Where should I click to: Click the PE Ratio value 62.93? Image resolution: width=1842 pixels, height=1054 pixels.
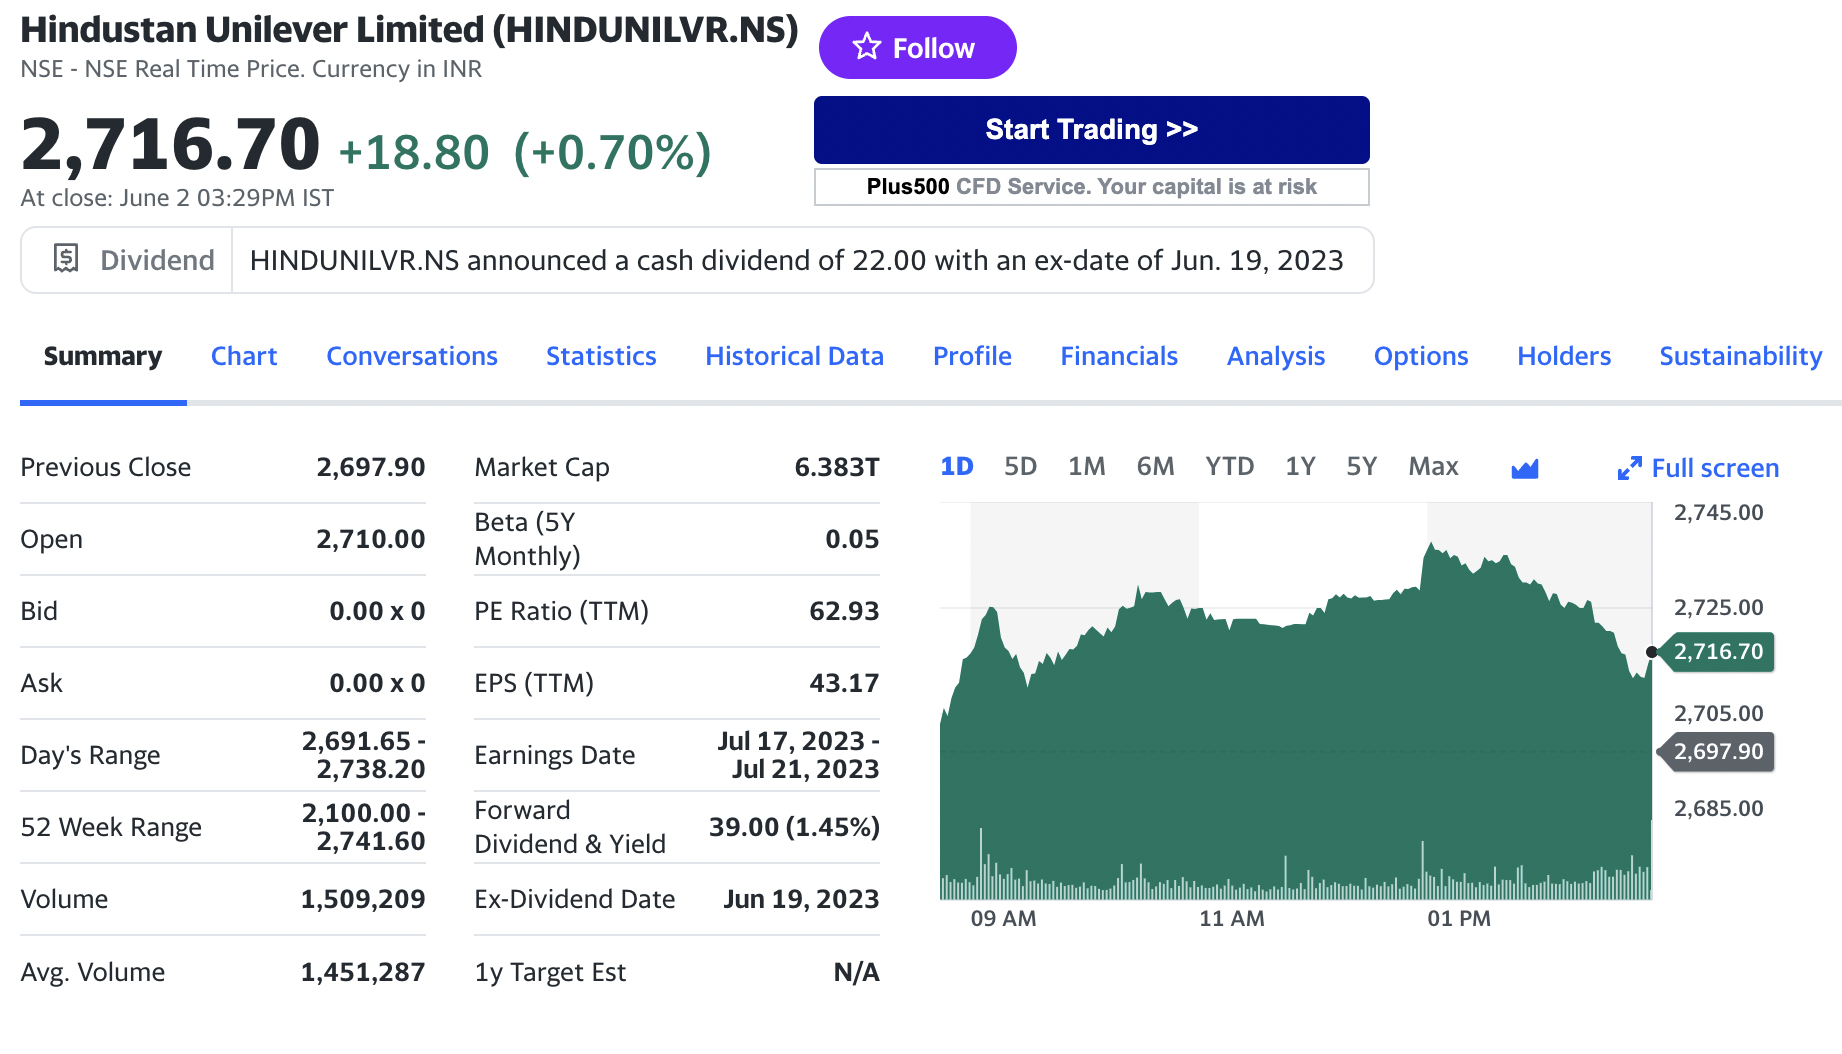coord(844,611)
